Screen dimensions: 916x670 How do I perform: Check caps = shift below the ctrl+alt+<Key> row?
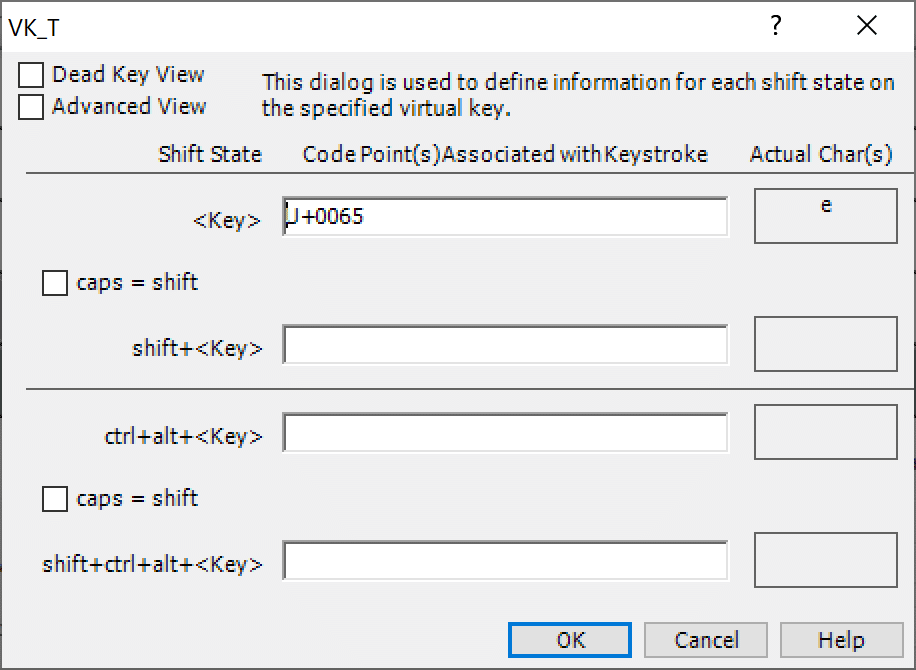pyautogui.click(x=56, y=499)
